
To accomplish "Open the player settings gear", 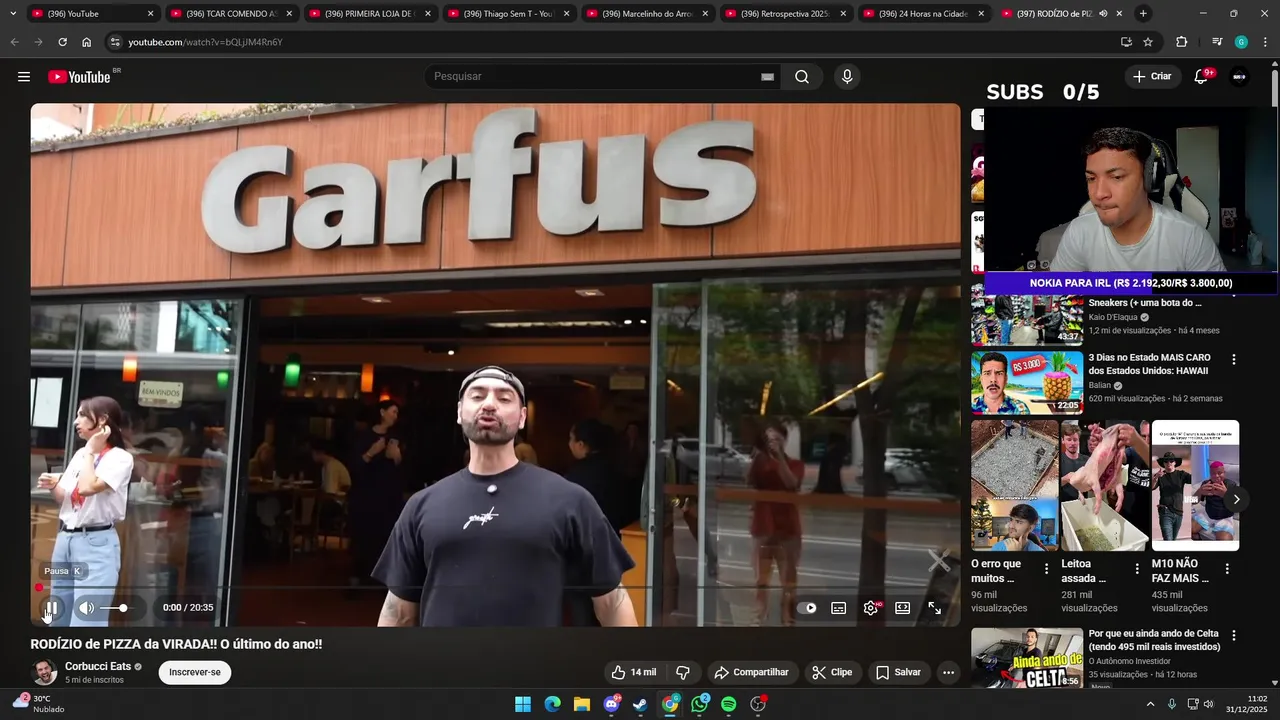I will coord(871,608).
